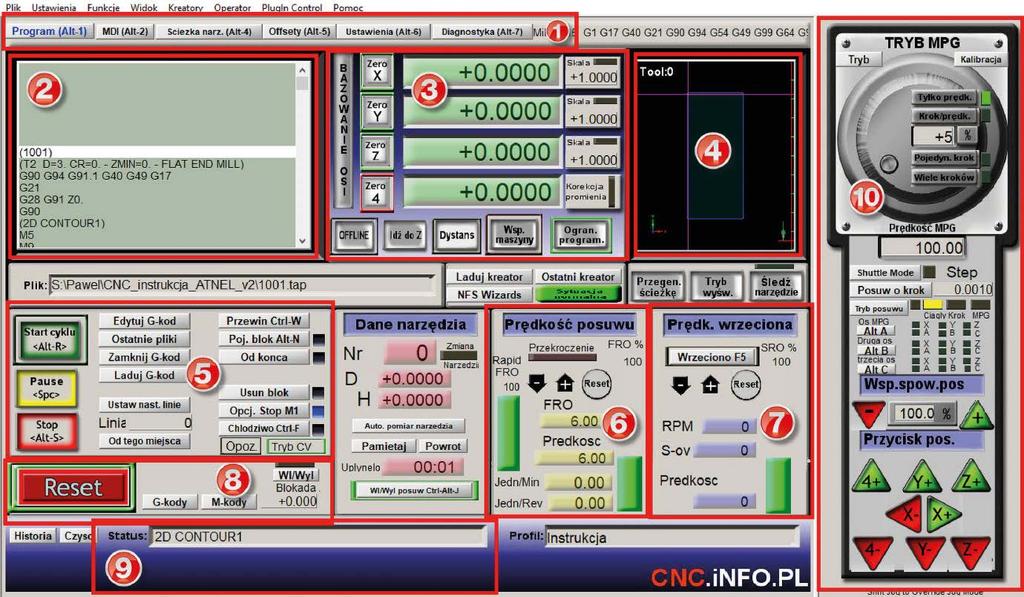Click the Zero Z axis button

pos(376,152)
